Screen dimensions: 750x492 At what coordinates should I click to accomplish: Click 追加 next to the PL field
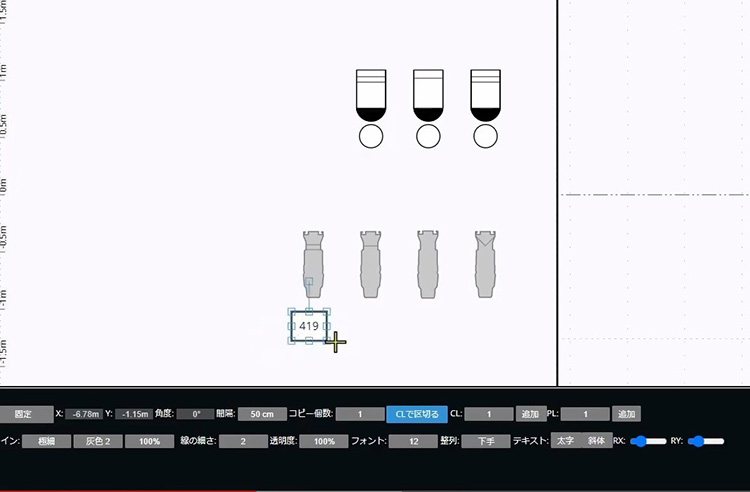pos(627,414)
